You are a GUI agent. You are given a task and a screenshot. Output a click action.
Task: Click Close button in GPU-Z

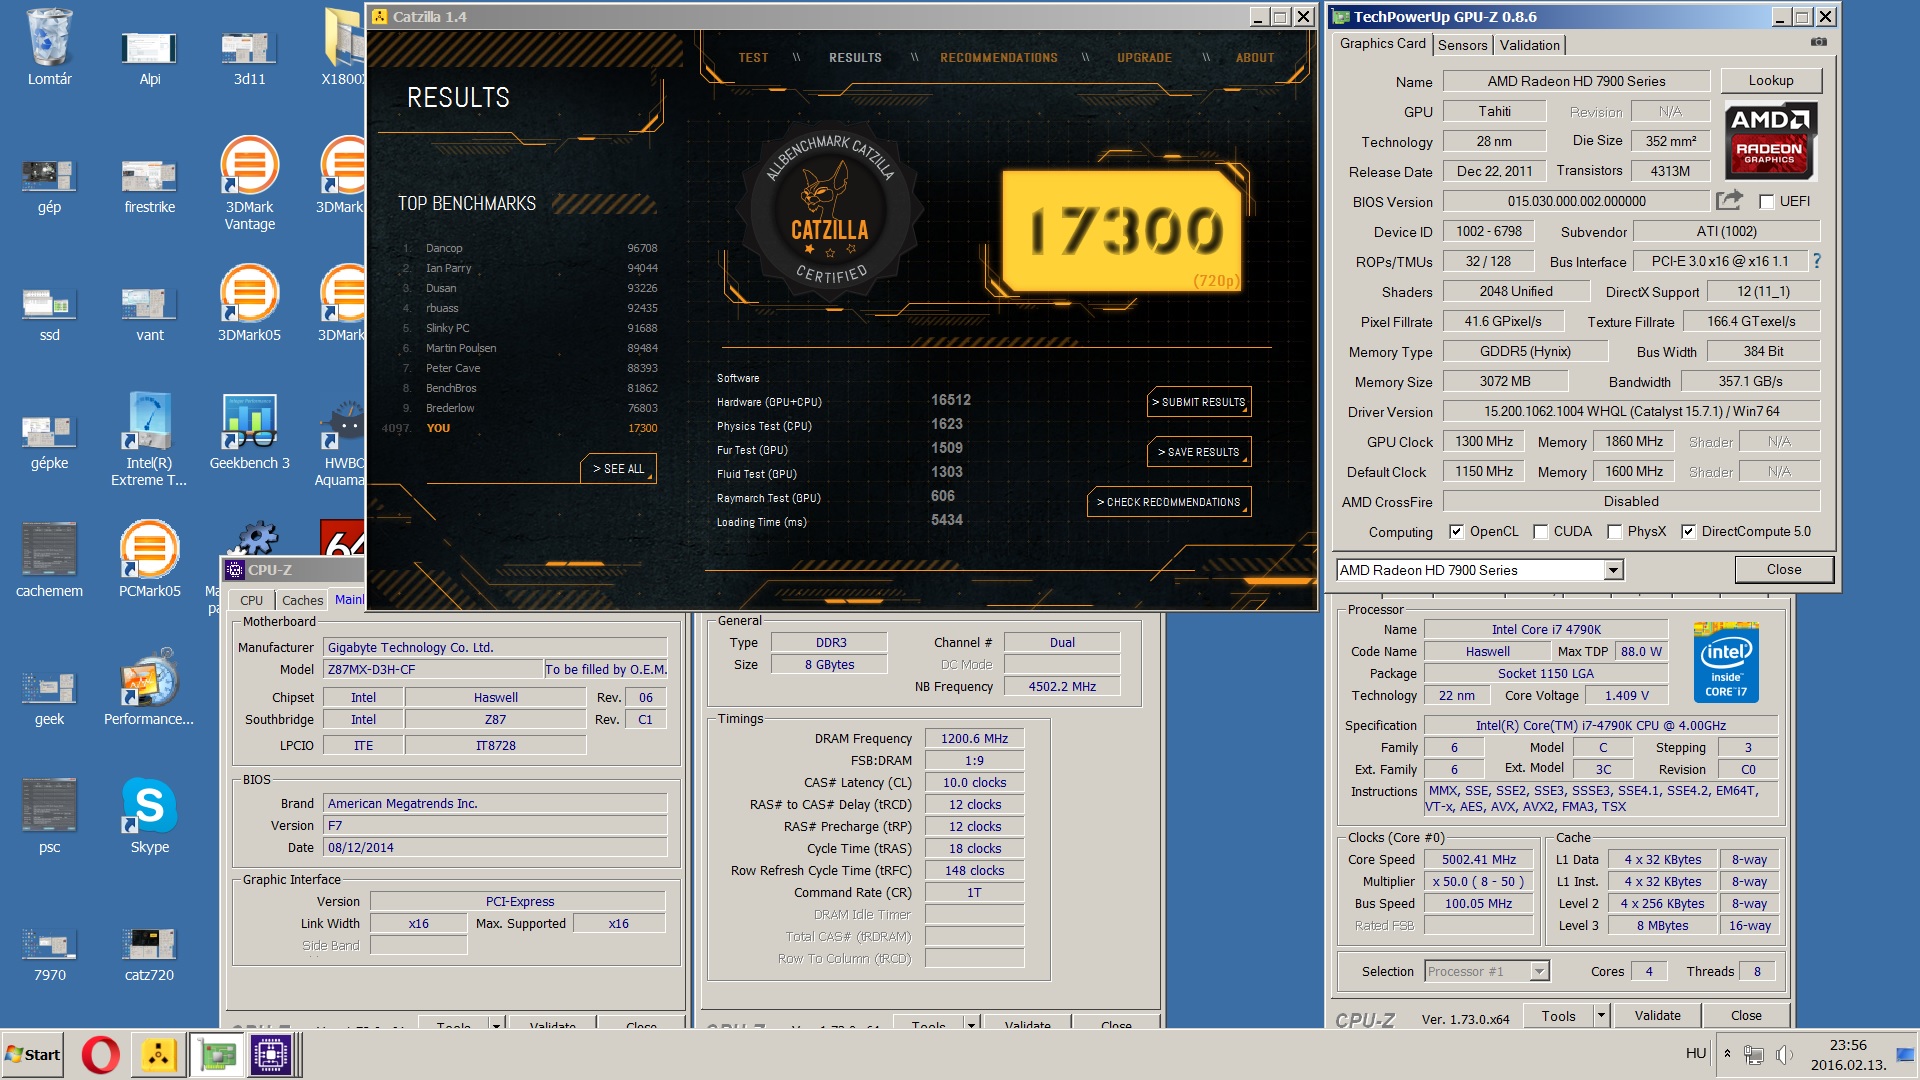click(1783, 569)
